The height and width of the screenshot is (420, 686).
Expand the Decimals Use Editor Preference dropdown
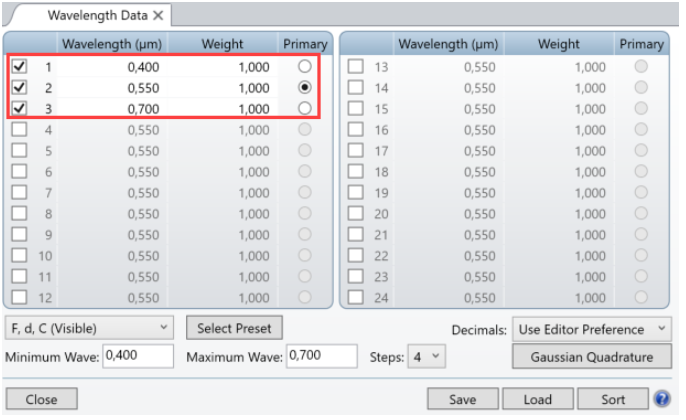click(592, 328)
